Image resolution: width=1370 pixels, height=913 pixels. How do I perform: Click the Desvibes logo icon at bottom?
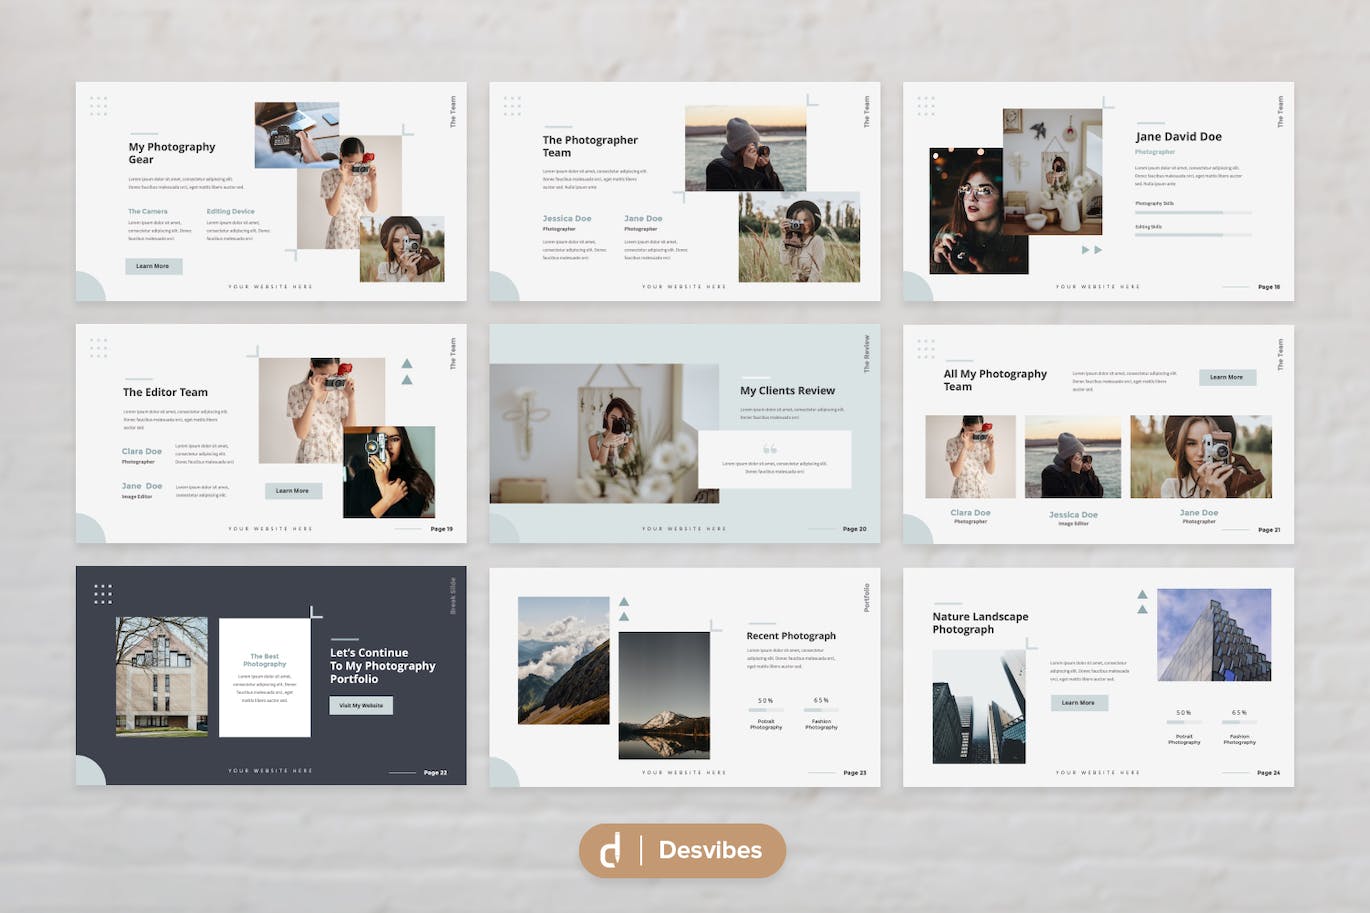pos(609,850)
